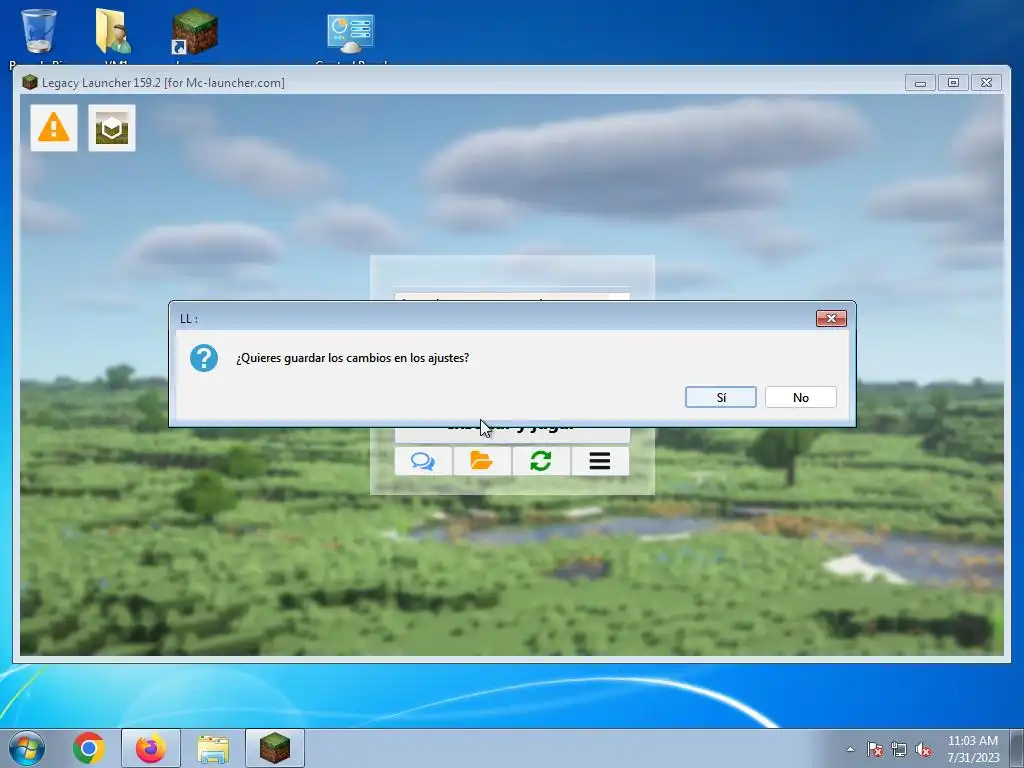Open the Minecraft launcher desktop shortcut
The image size is (1024, 768).
pyautogui.click(x=194, y=31)
